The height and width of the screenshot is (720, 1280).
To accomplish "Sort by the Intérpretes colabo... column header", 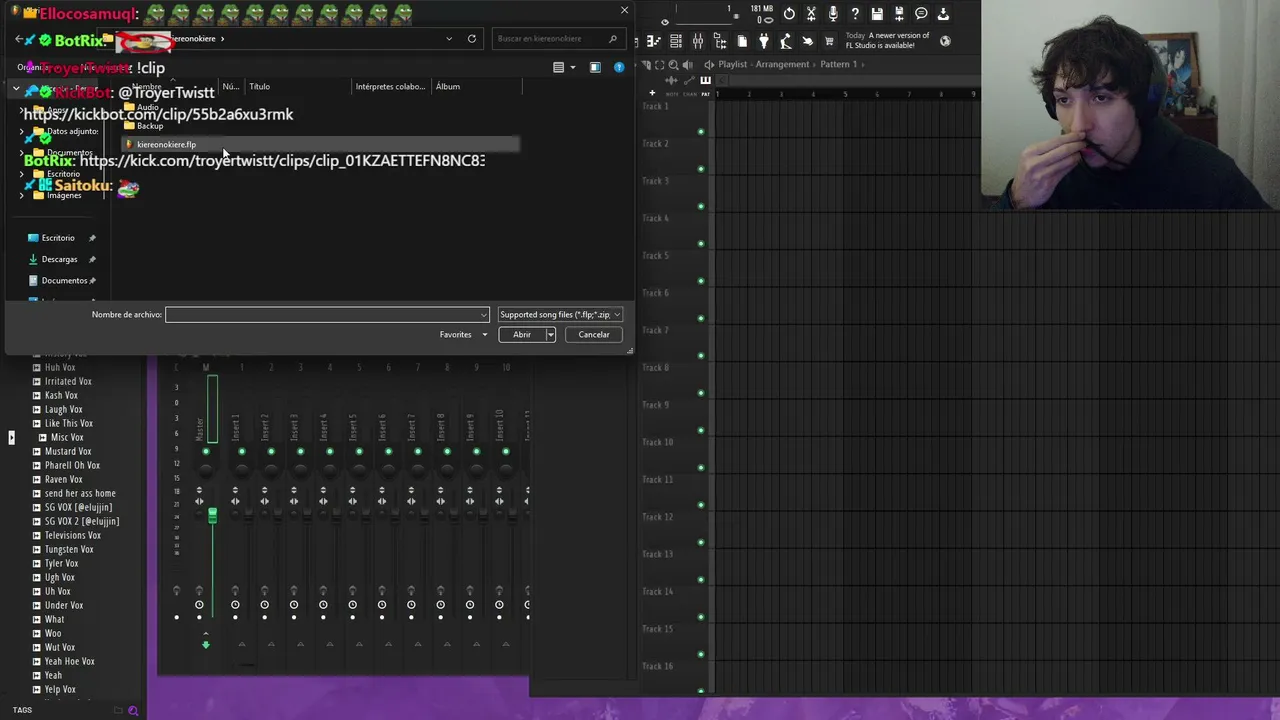I will click(x=390, y=87).
